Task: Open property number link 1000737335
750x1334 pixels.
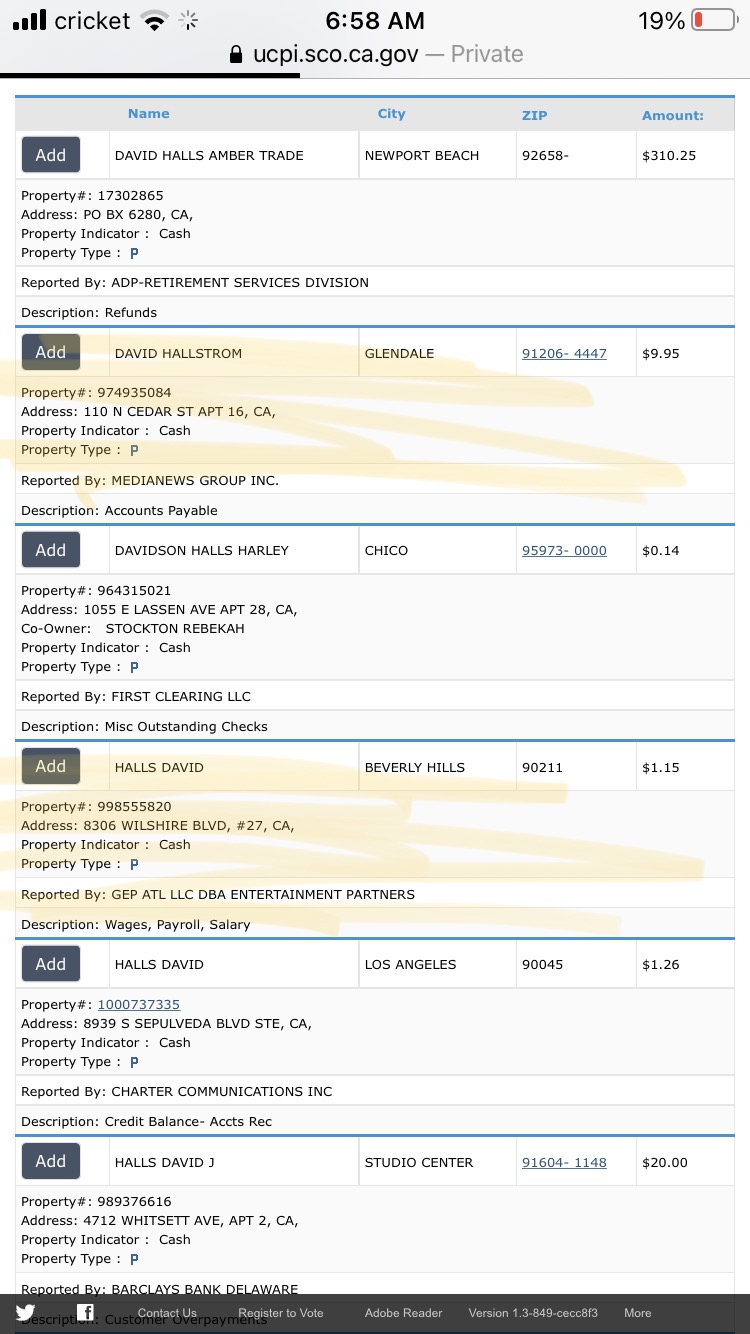Action: click(x=139, y=1004)
